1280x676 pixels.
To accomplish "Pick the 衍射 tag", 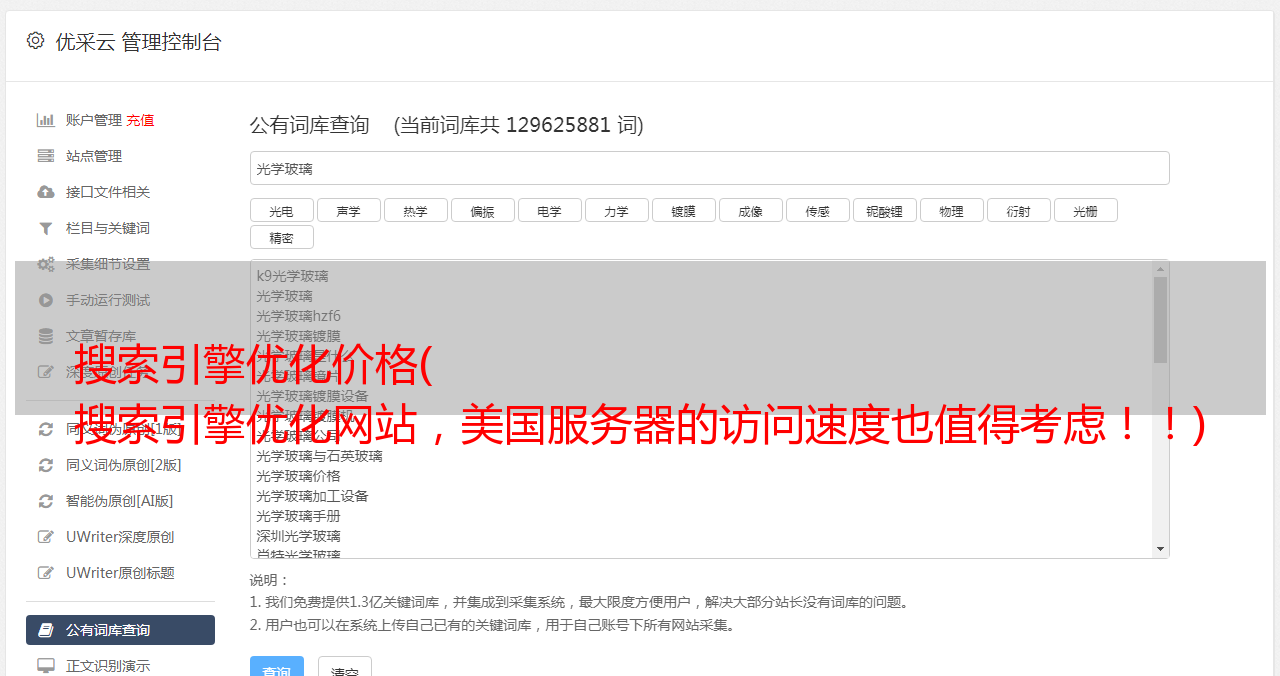I will 1019,210.
